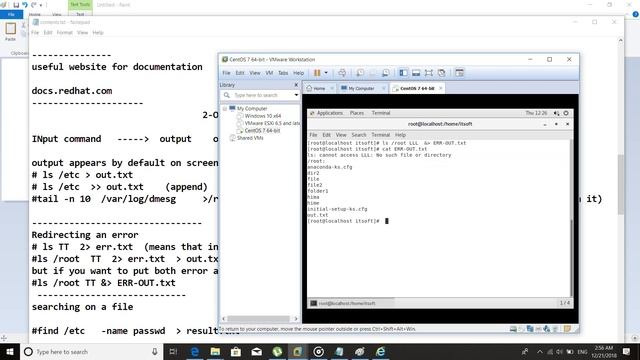This screenshot has height=360, width=640.
Task: Switch to the Home tab in VMware
Action: click(x=319, y=88)
